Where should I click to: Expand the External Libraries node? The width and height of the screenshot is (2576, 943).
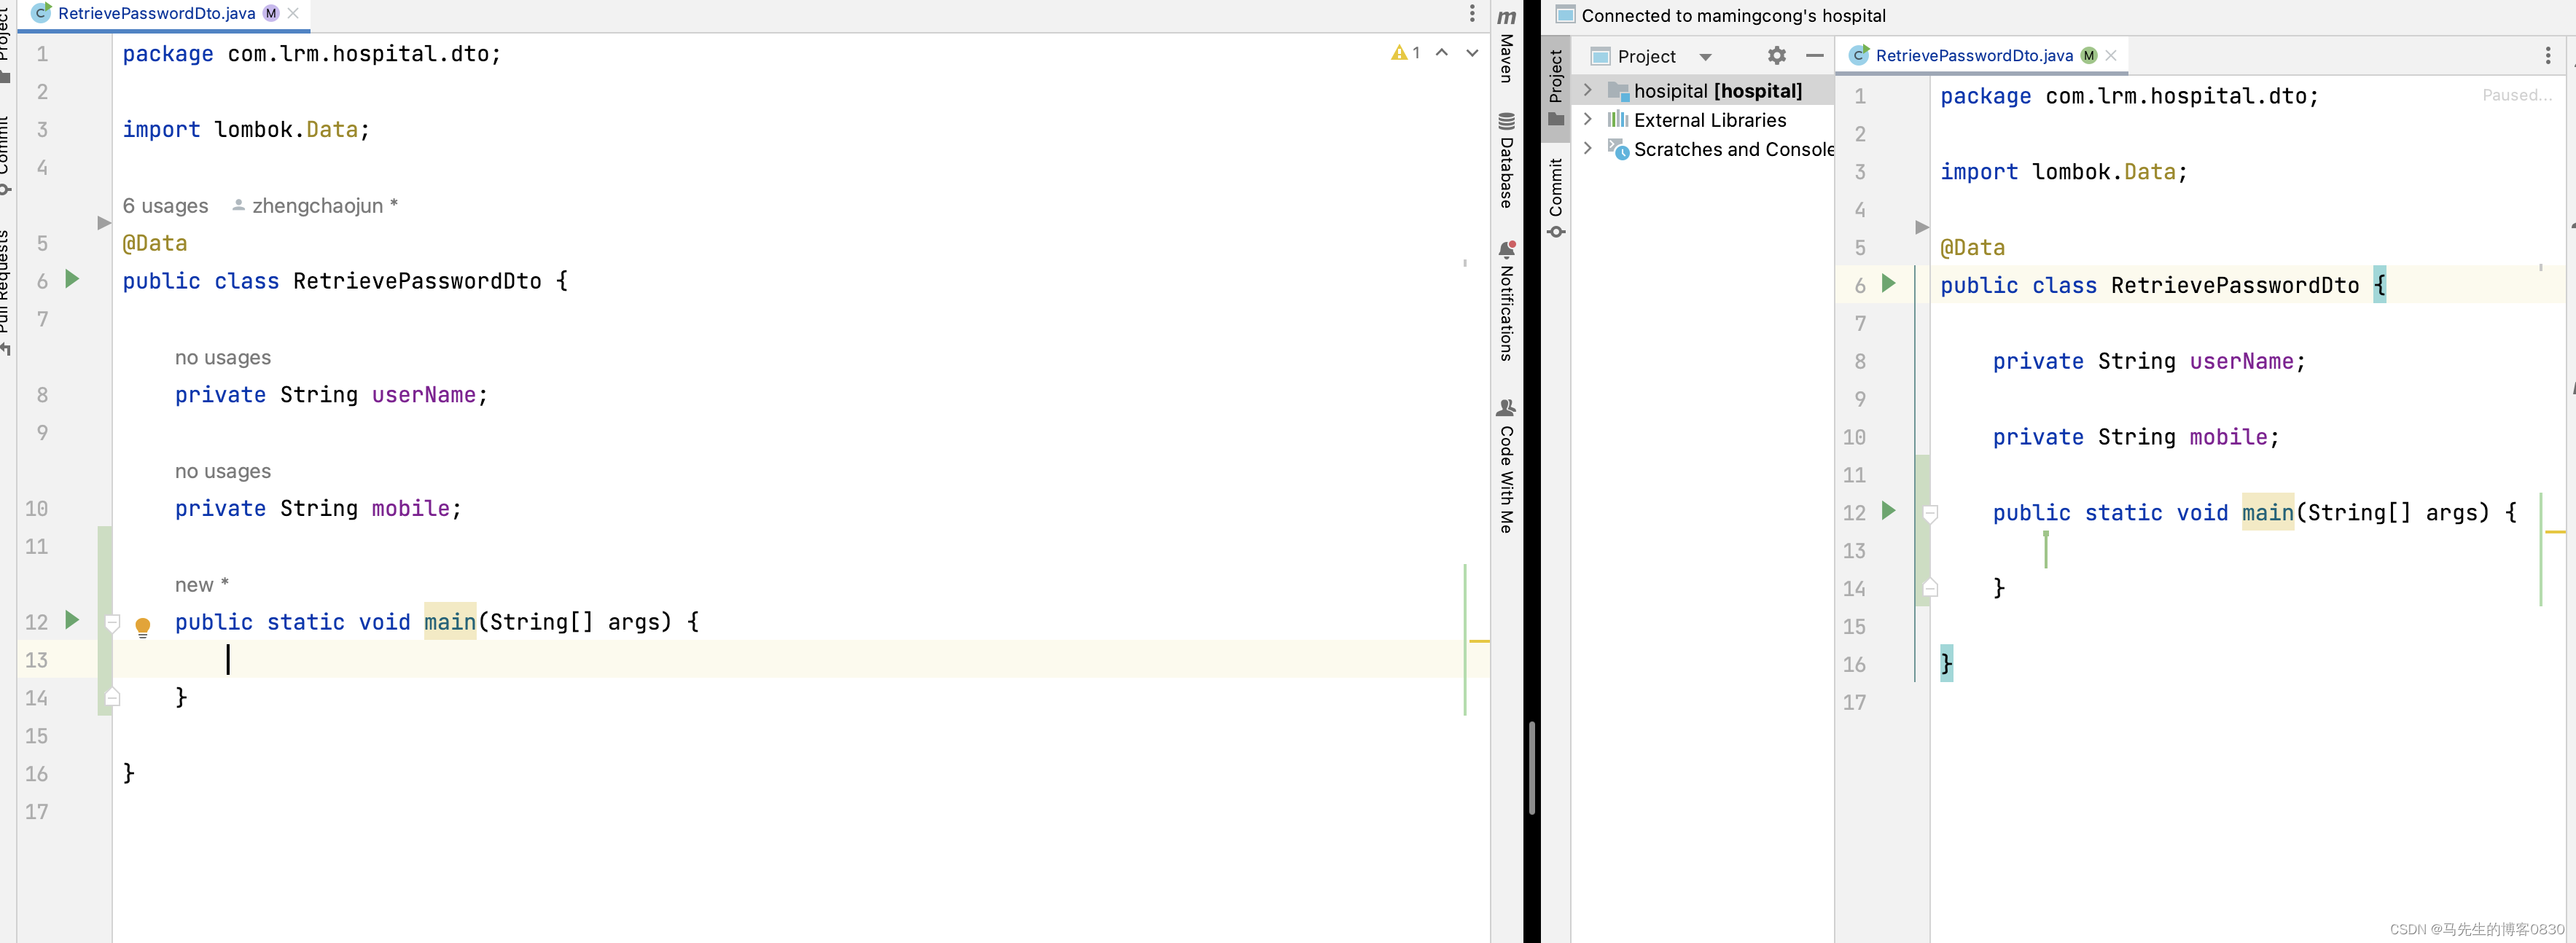(x=1587, y=119)
